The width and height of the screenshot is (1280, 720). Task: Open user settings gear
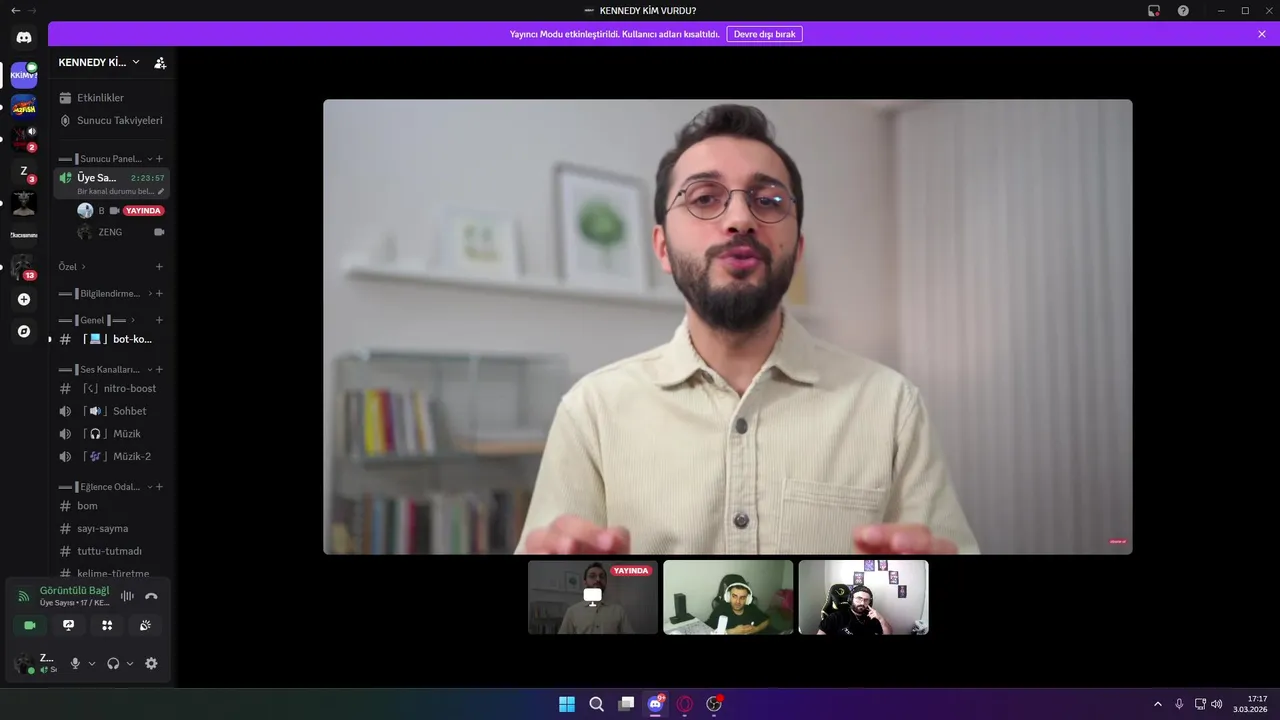[151, 663]
